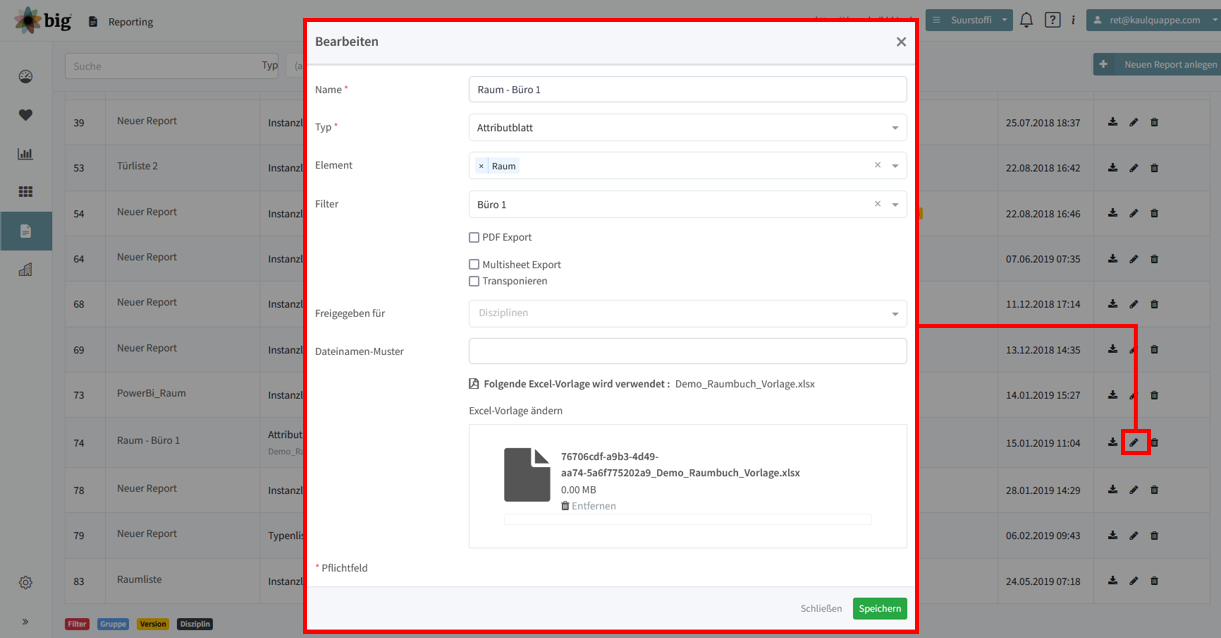The height and width of the screenshot is (638, 1221).
Task: Click the dark Disziplin legend tag
Action: (x=195, y=624)
